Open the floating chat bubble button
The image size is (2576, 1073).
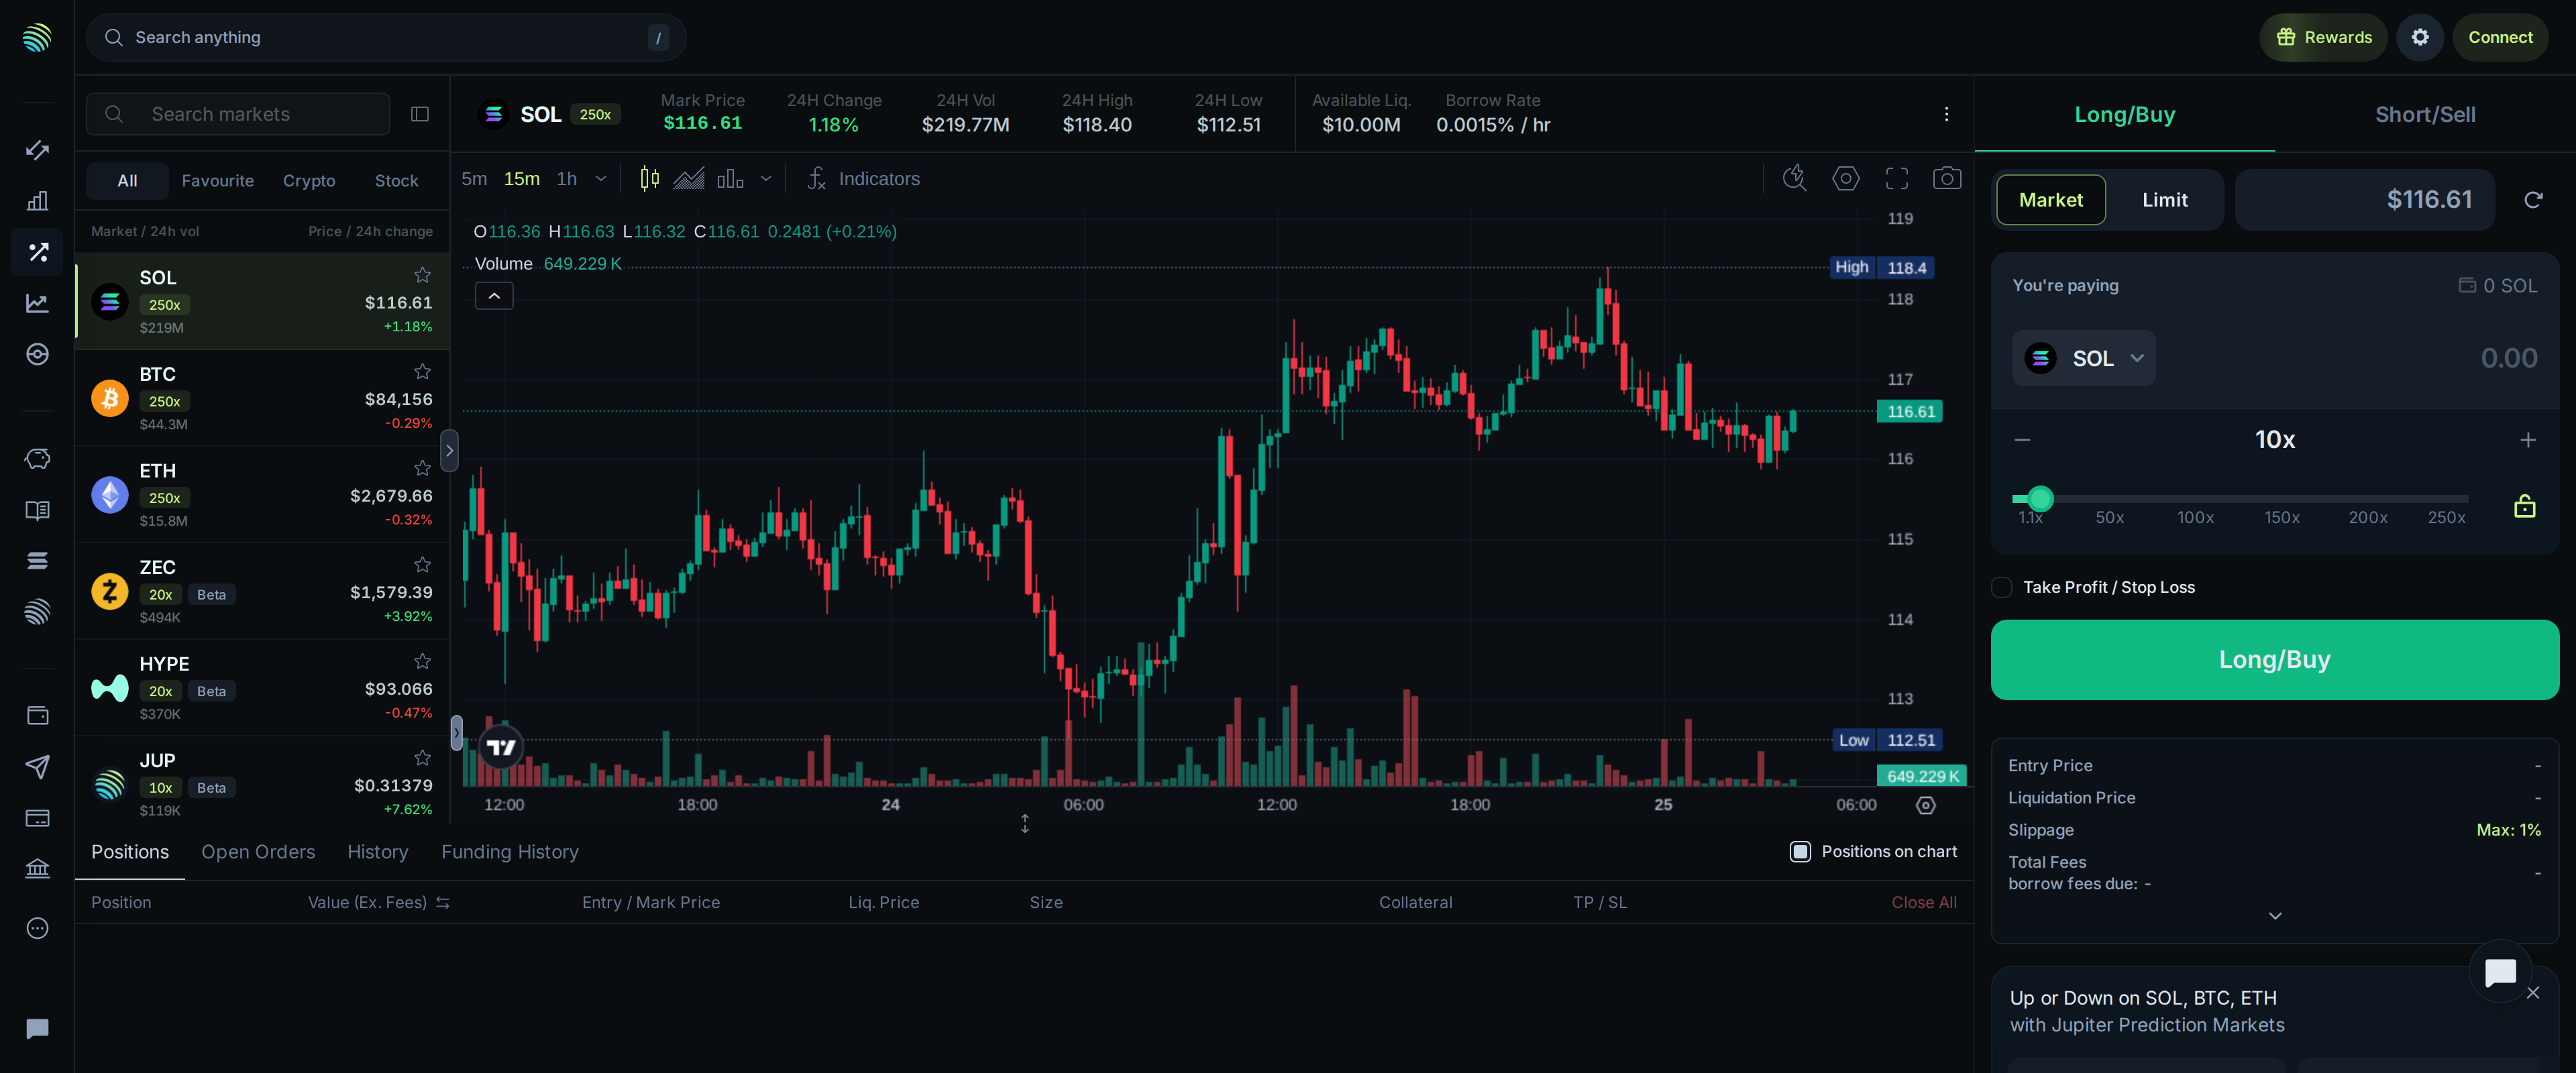(x=2500, y=971)
